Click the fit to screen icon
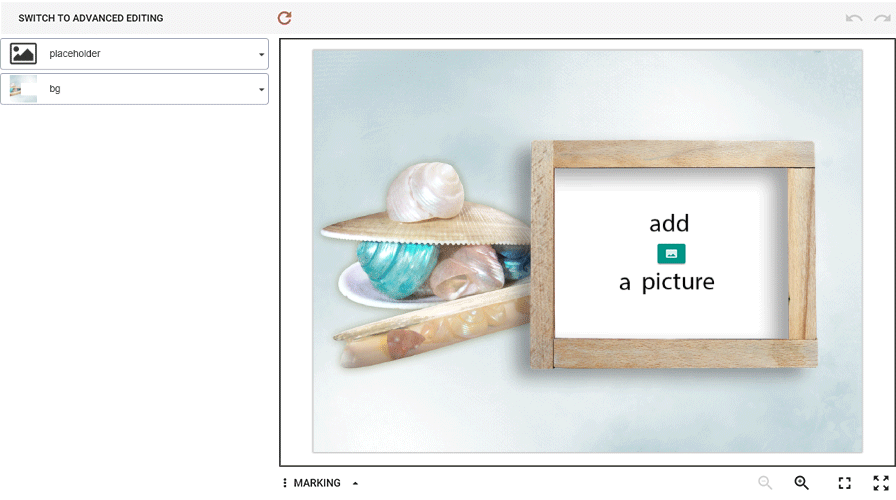Screen dimensions: 896x500 pyautogui.click(x=845, y=483)
